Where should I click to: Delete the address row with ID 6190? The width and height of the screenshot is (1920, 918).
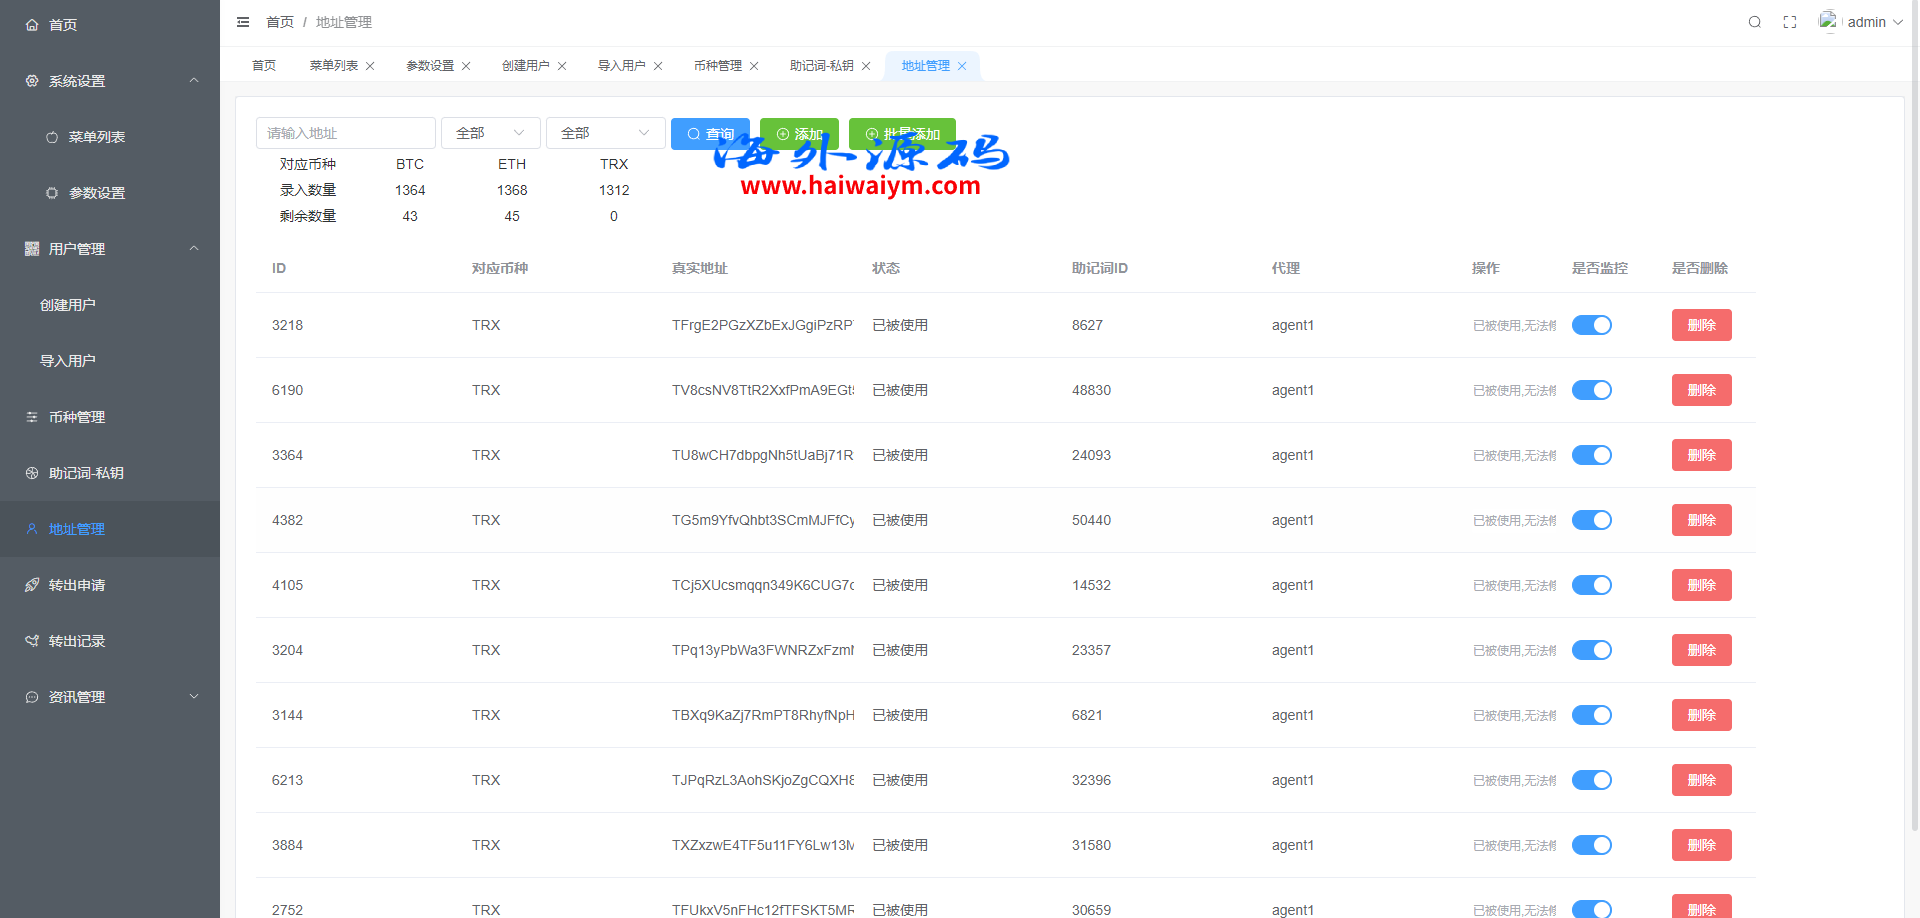(x=1701, y=390)
